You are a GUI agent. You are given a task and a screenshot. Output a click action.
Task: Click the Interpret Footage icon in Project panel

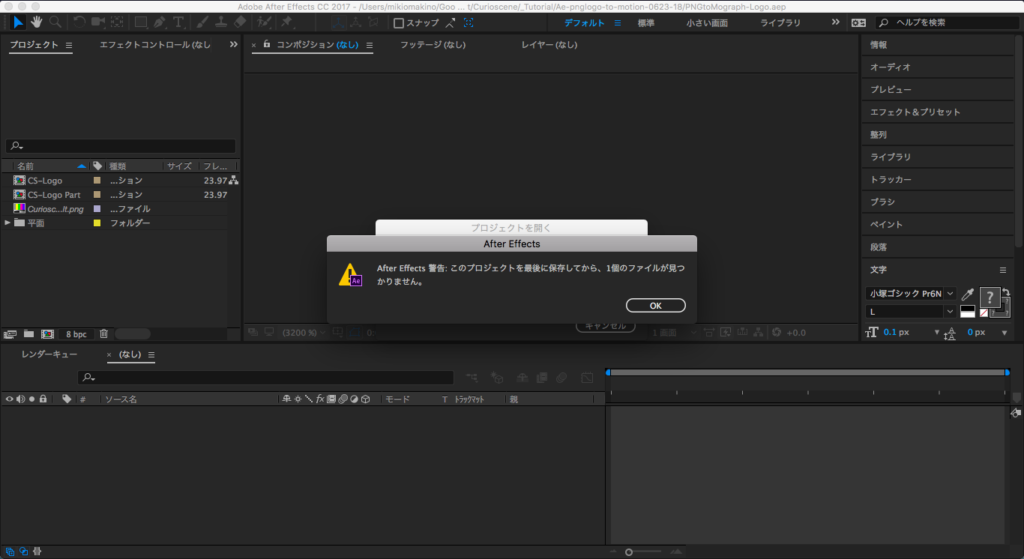pyautogui.click(x=10, y=334)
